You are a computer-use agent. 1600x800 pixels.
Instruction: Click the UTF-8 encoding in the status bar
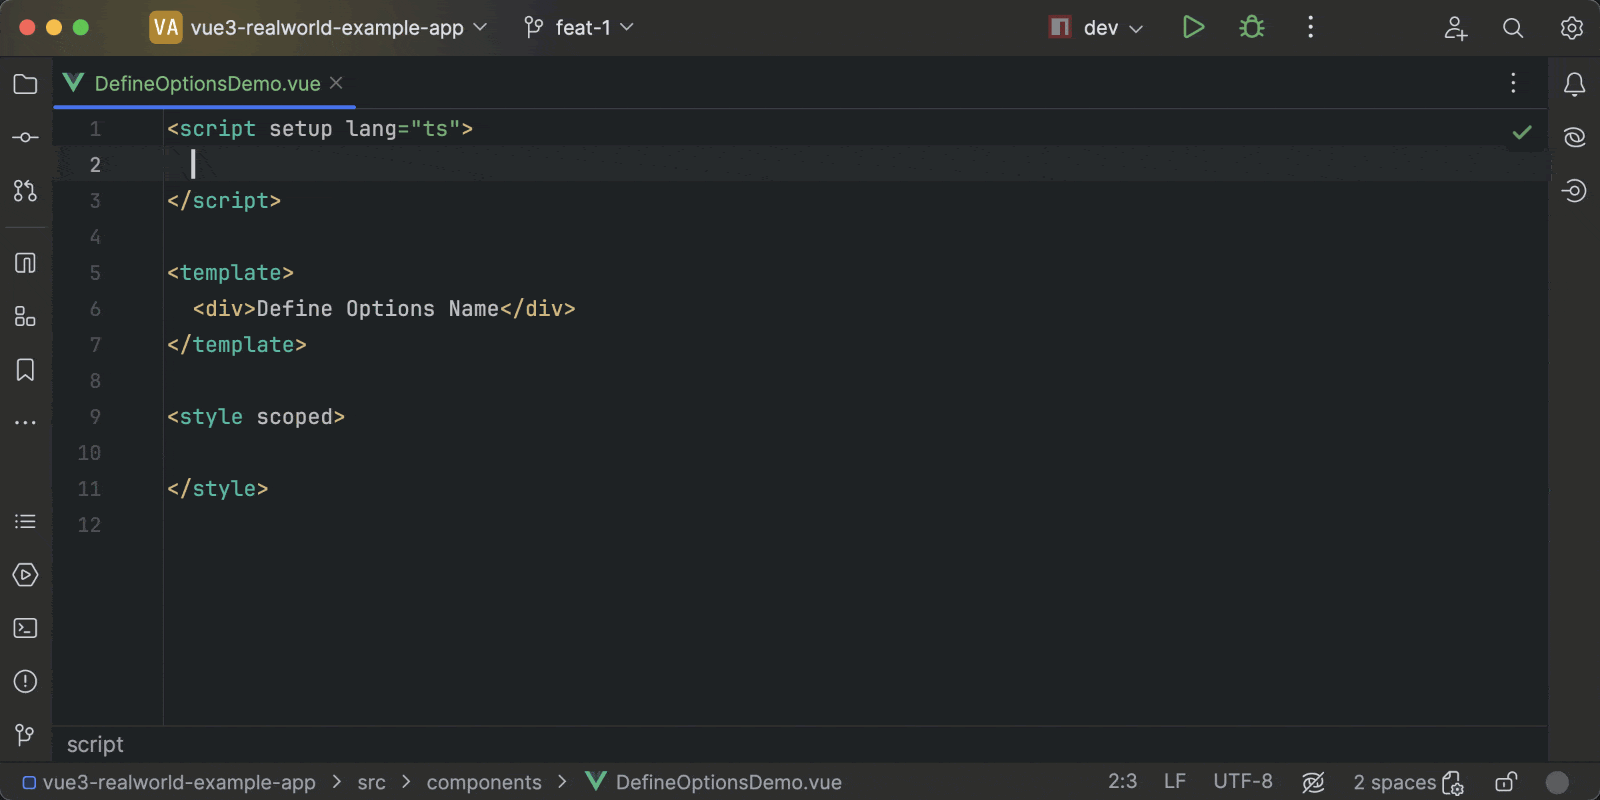(x=1243, y=781)
